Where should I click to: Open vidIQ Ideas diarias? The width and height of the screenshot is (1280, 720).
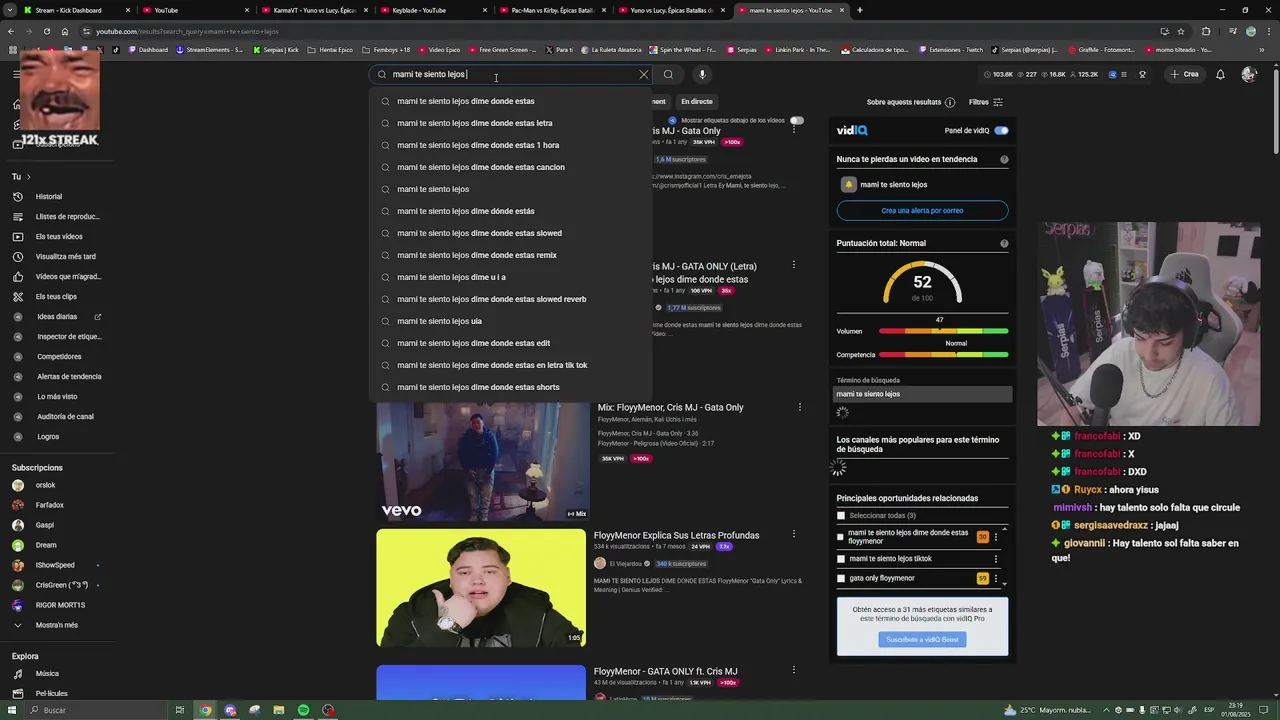click(x=57, y=317)
